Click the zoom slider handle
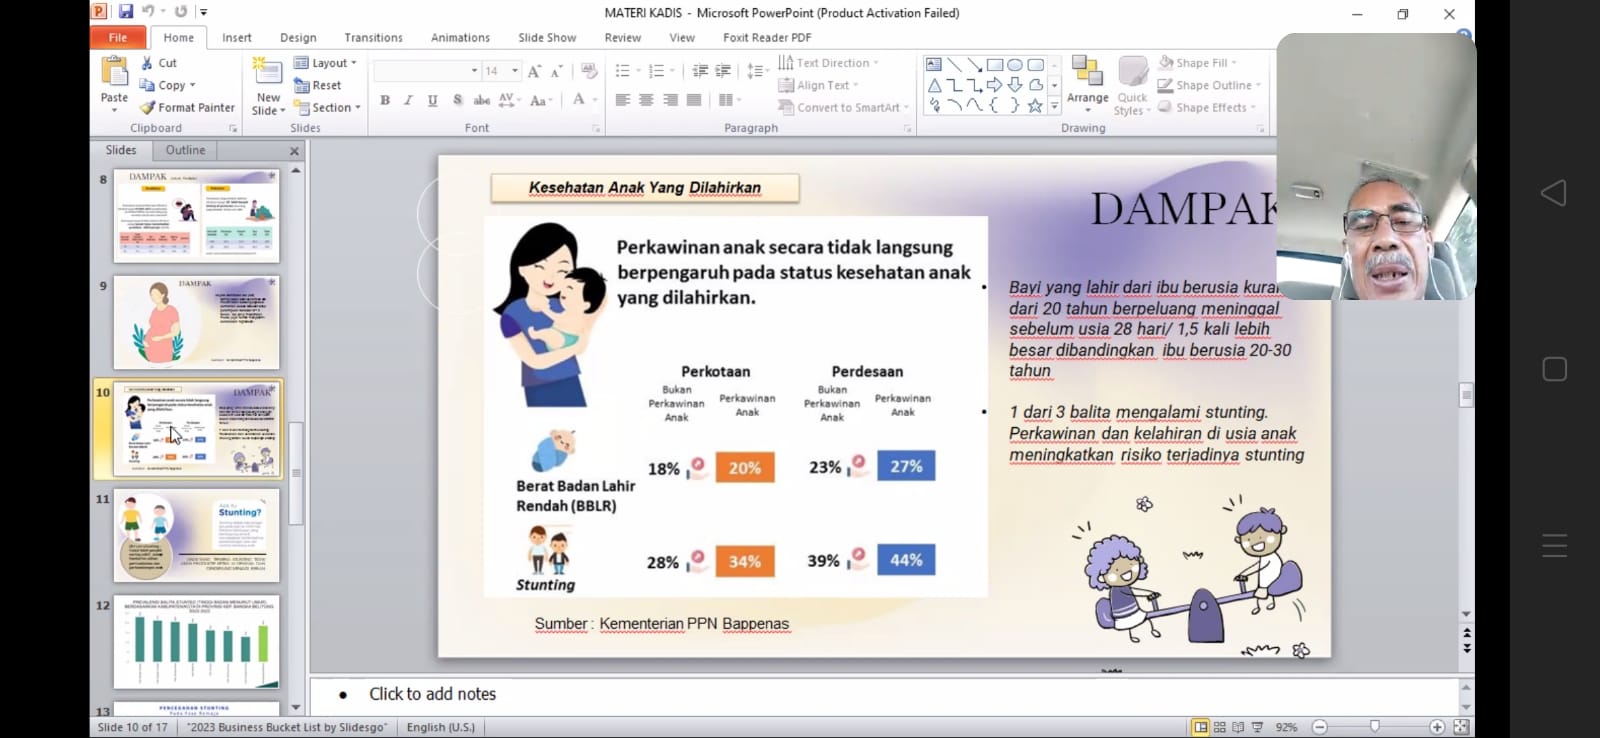 [x=1375, y=727]
